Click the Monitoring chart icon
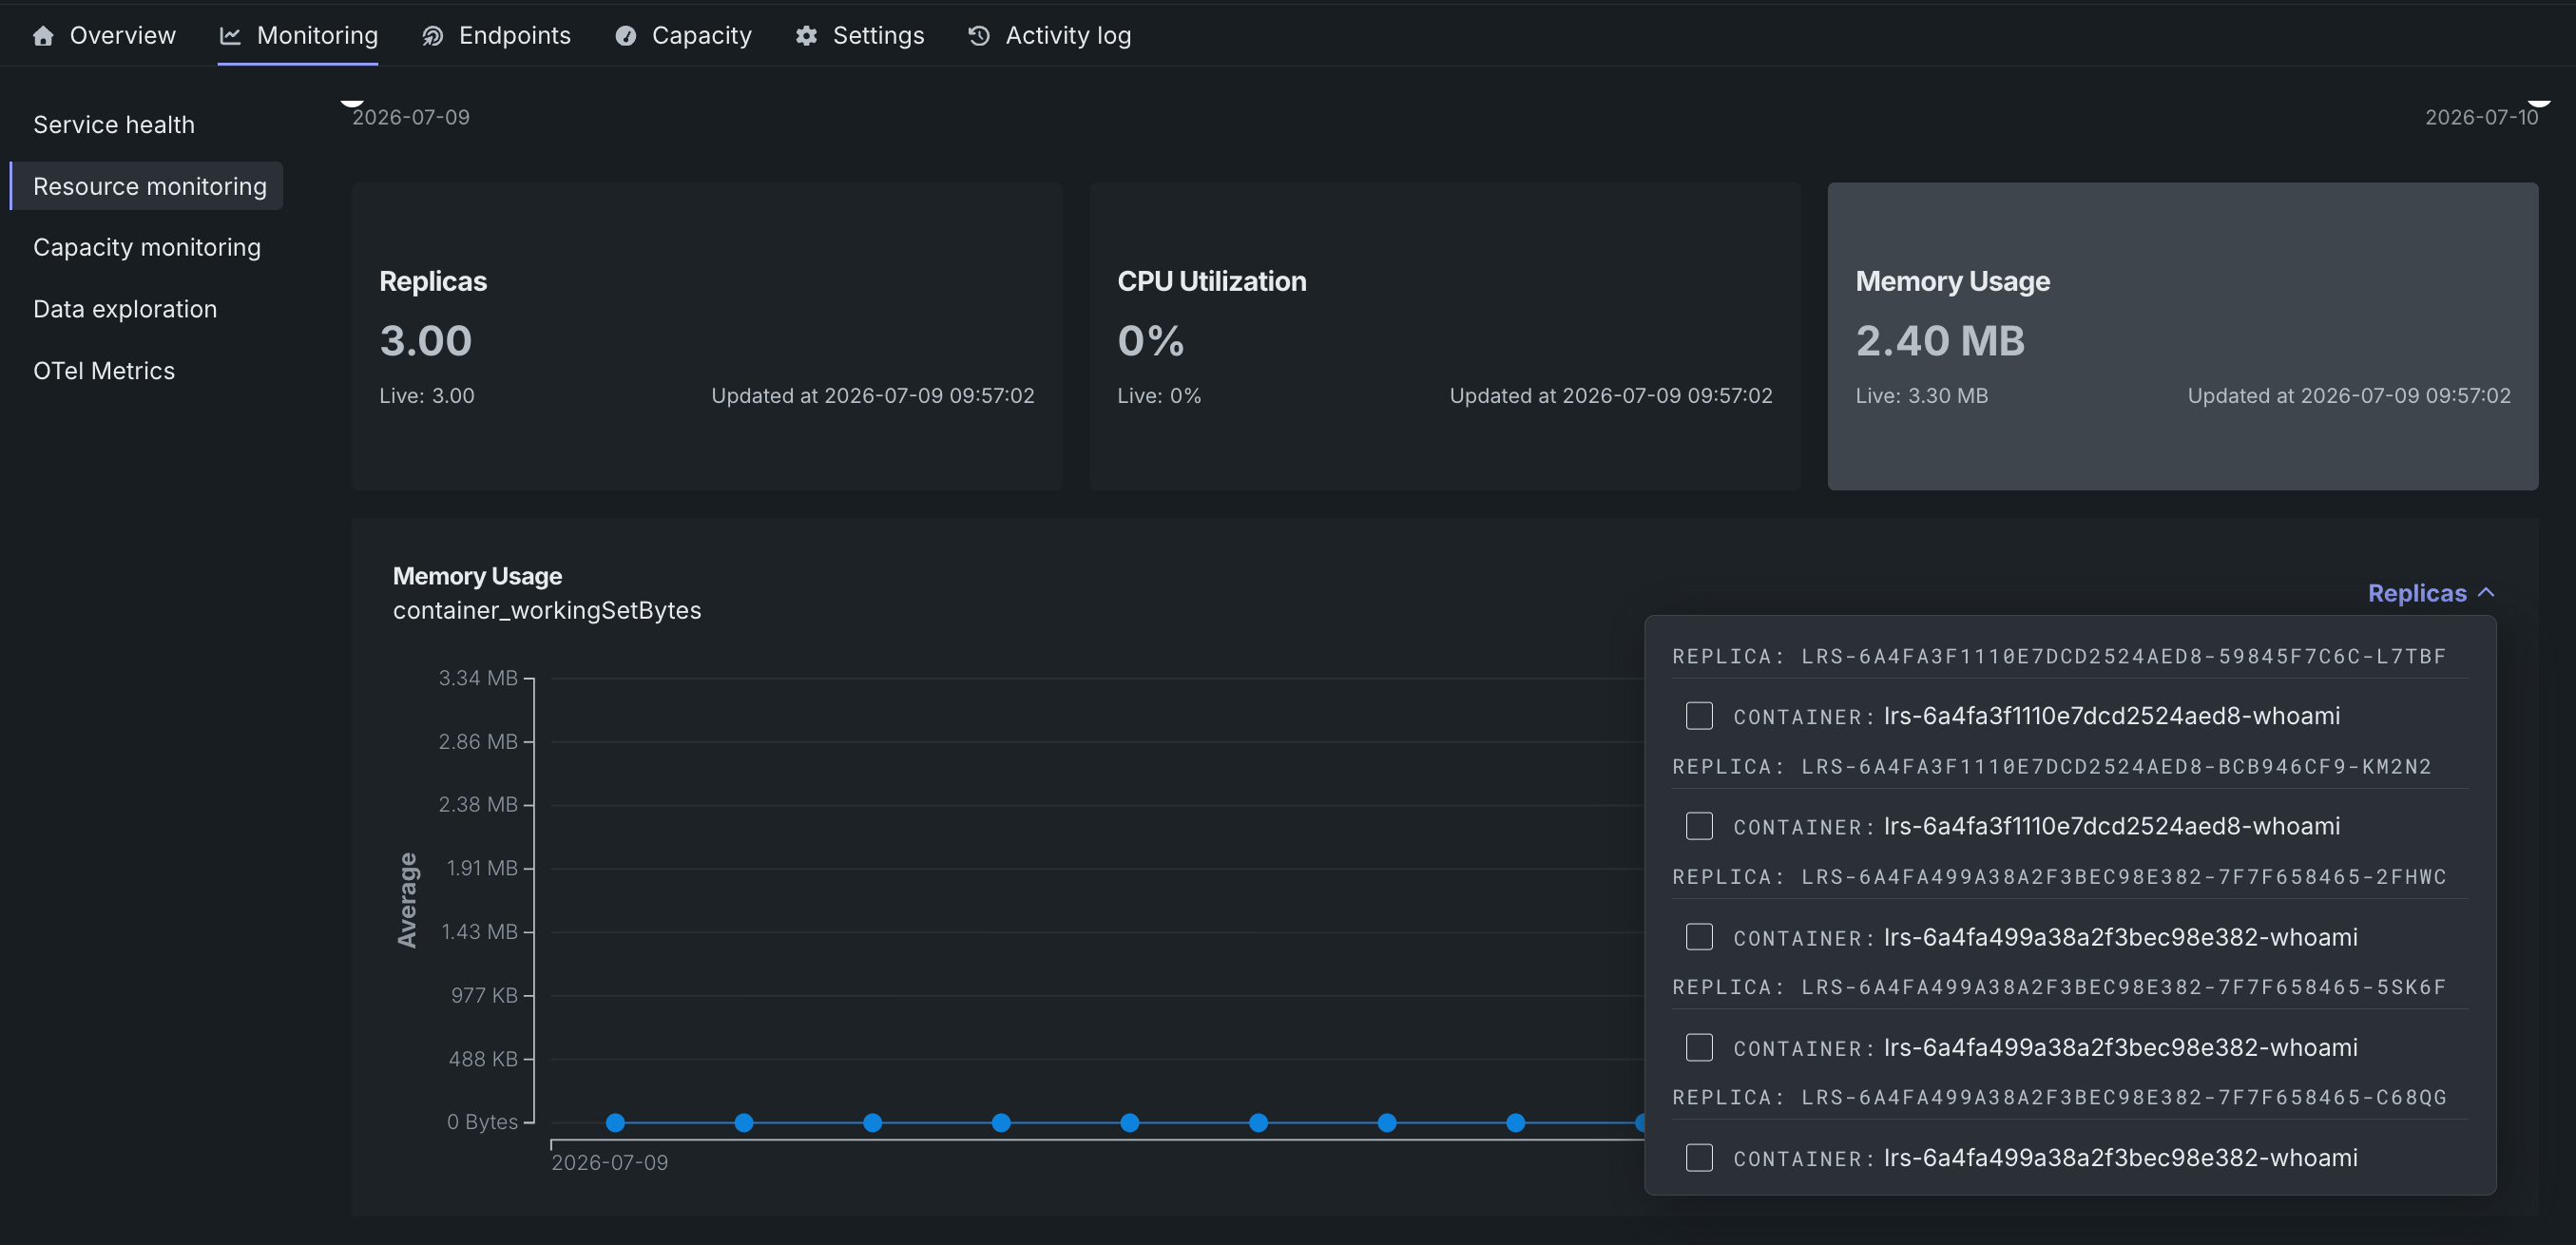 pyautogui.click(x=230, y=36)
